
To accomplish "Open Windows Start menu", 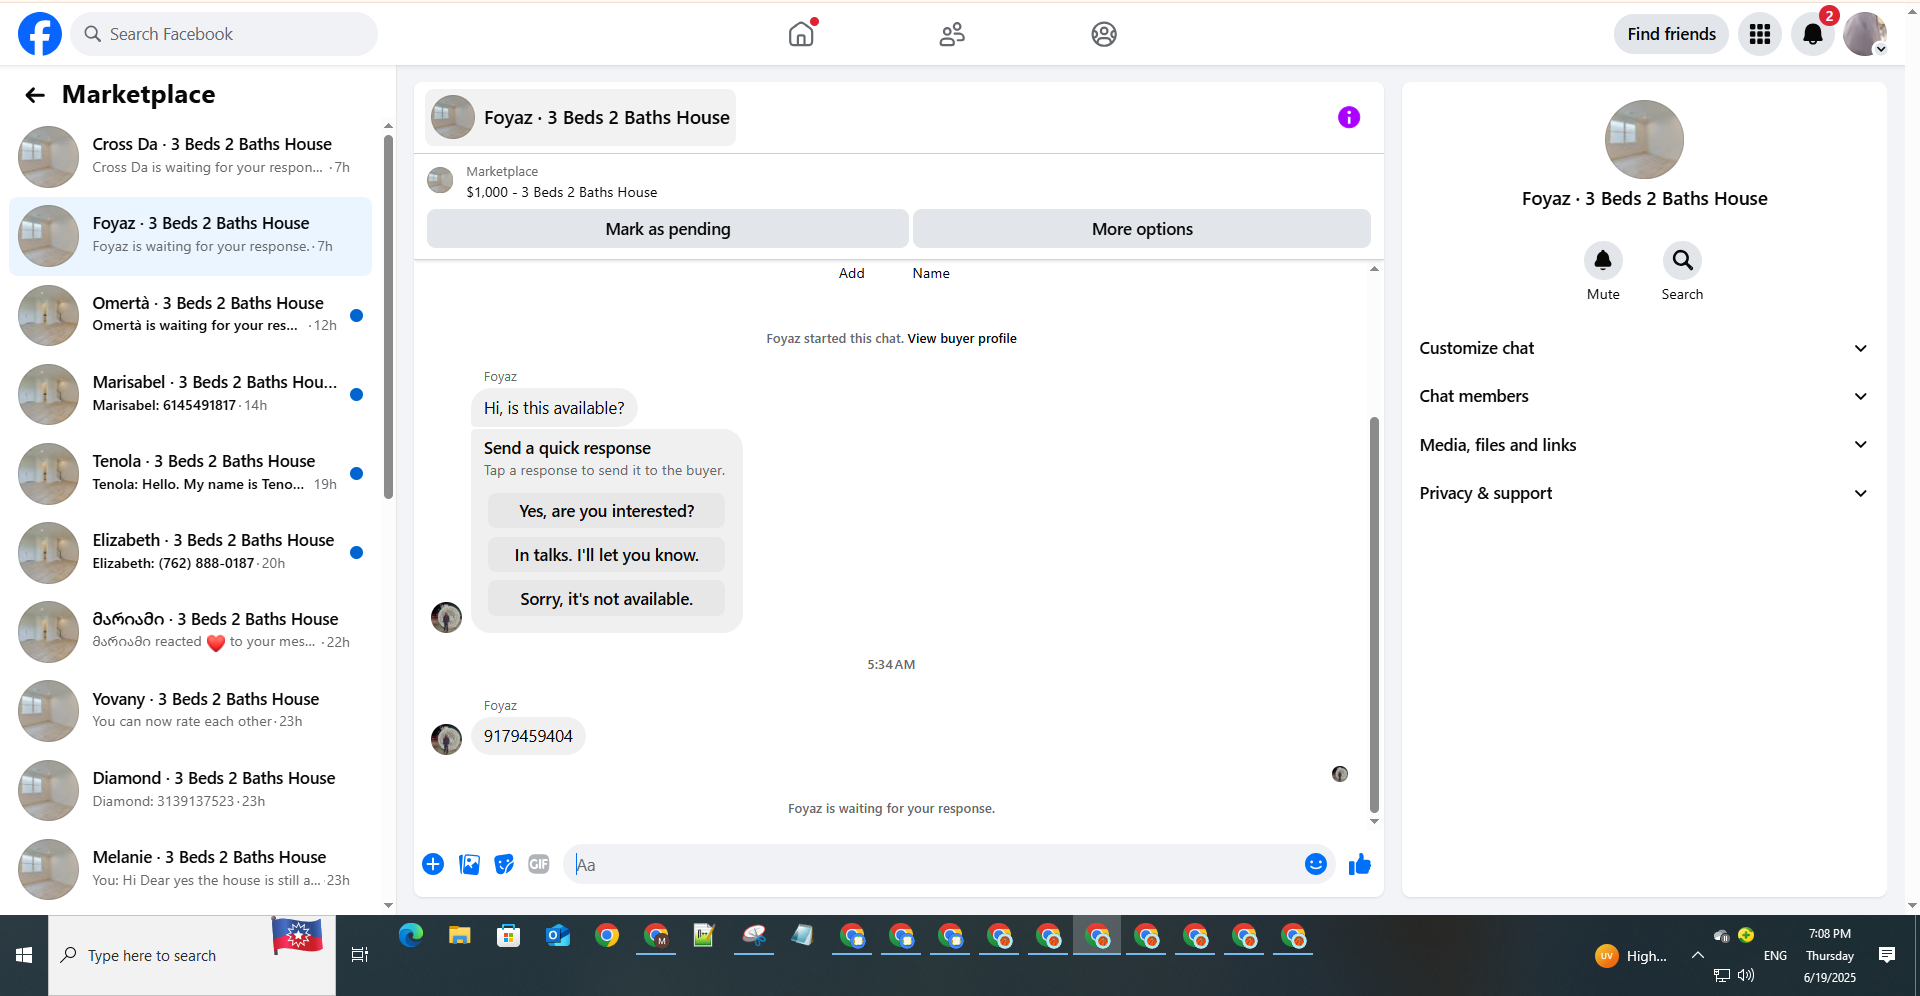I will click(24, 955).
